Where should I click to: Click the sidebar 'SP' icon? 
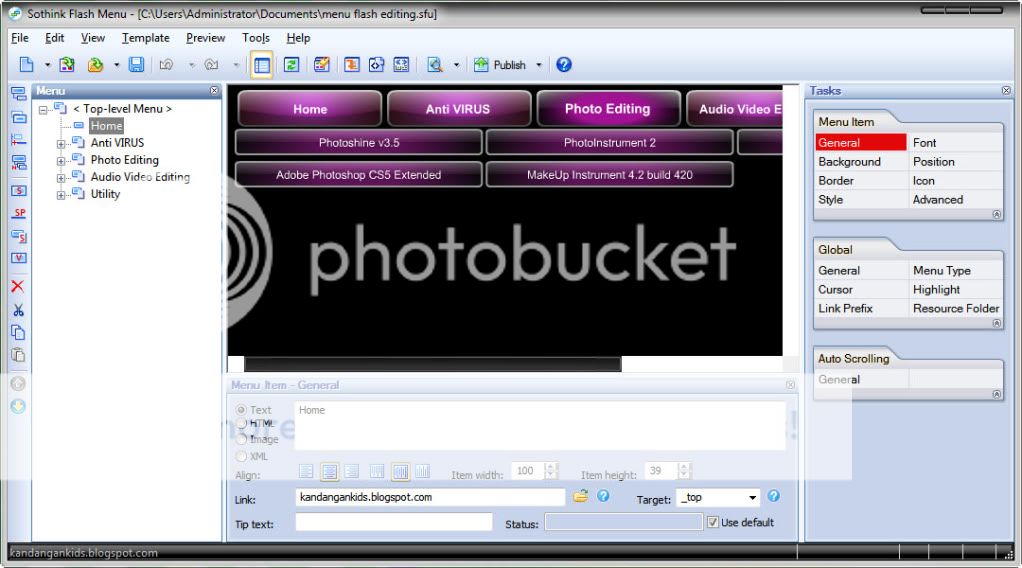(18, 213)
